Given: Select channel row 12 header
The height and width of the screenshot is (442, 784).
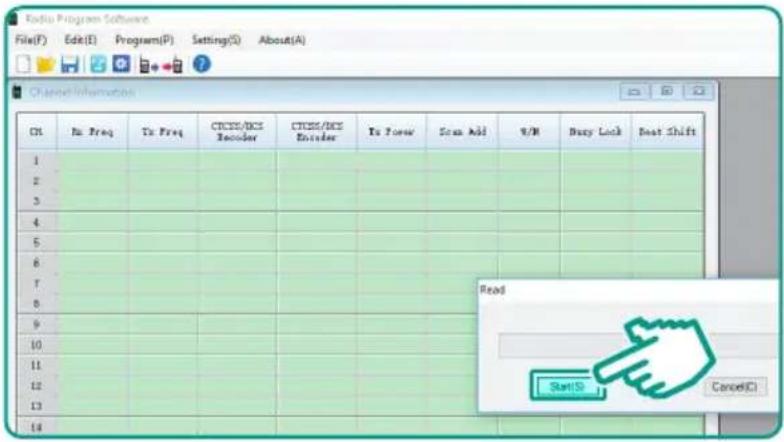Looking at the screenshot, I should [36, 386].
